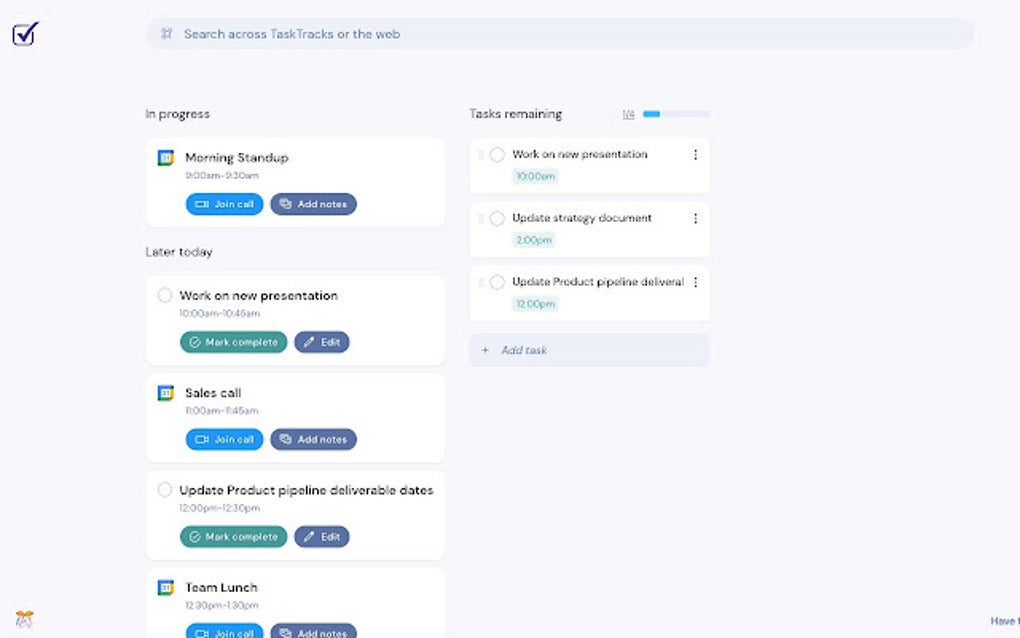
Task: Select the pencil icon on the Edit button
Action: [308, 341]
